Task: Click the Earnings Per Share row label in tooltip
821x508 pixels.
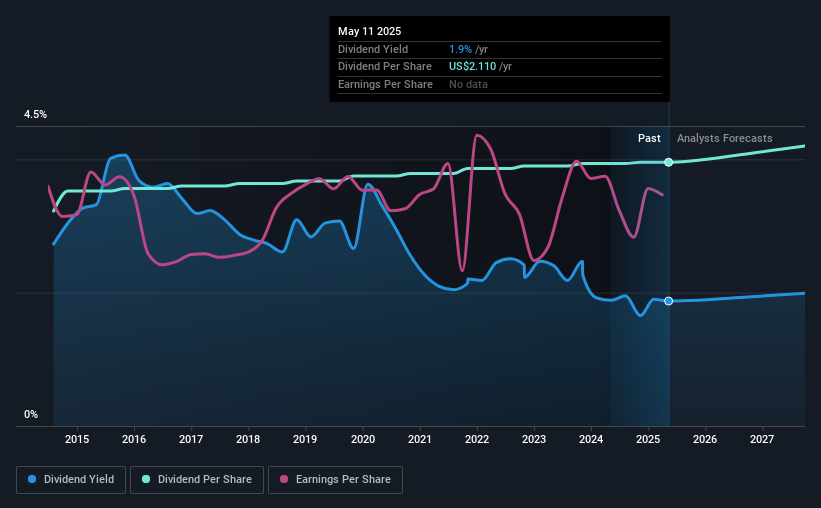Action: point(385,84)
